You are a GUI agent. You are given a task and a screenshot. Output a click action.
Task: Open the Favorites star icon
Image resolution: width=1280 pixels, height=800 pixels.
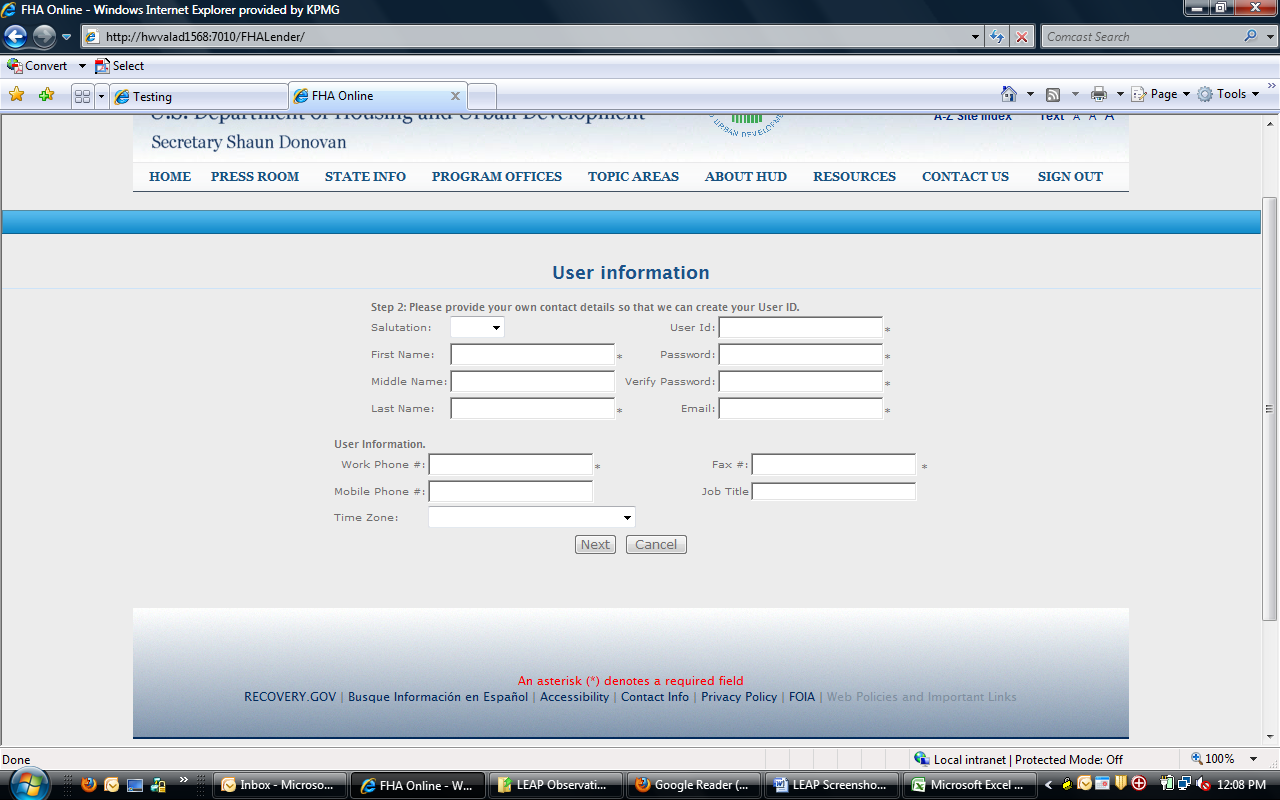point(17,95)
